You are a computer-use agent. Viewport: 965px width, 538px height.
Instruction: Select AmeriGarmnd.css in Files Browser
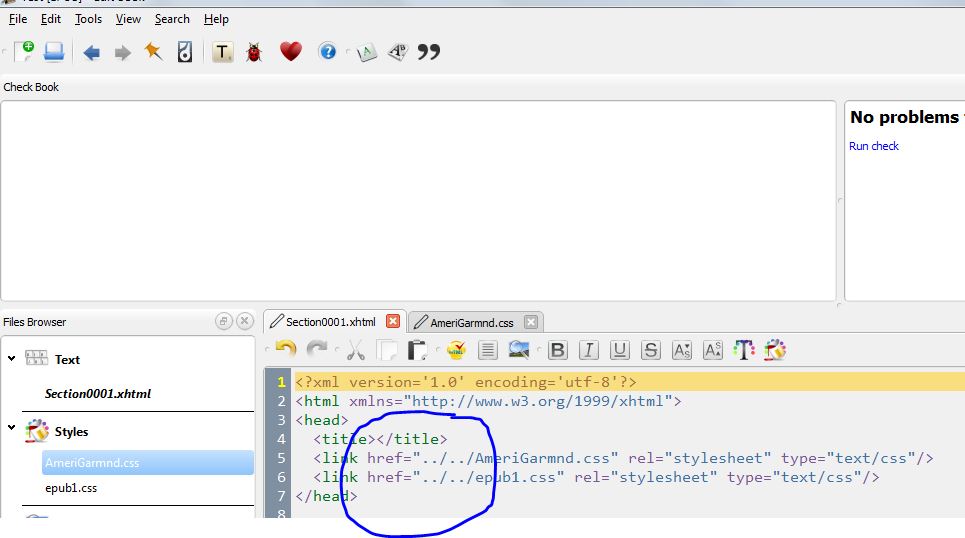(148, 463)
